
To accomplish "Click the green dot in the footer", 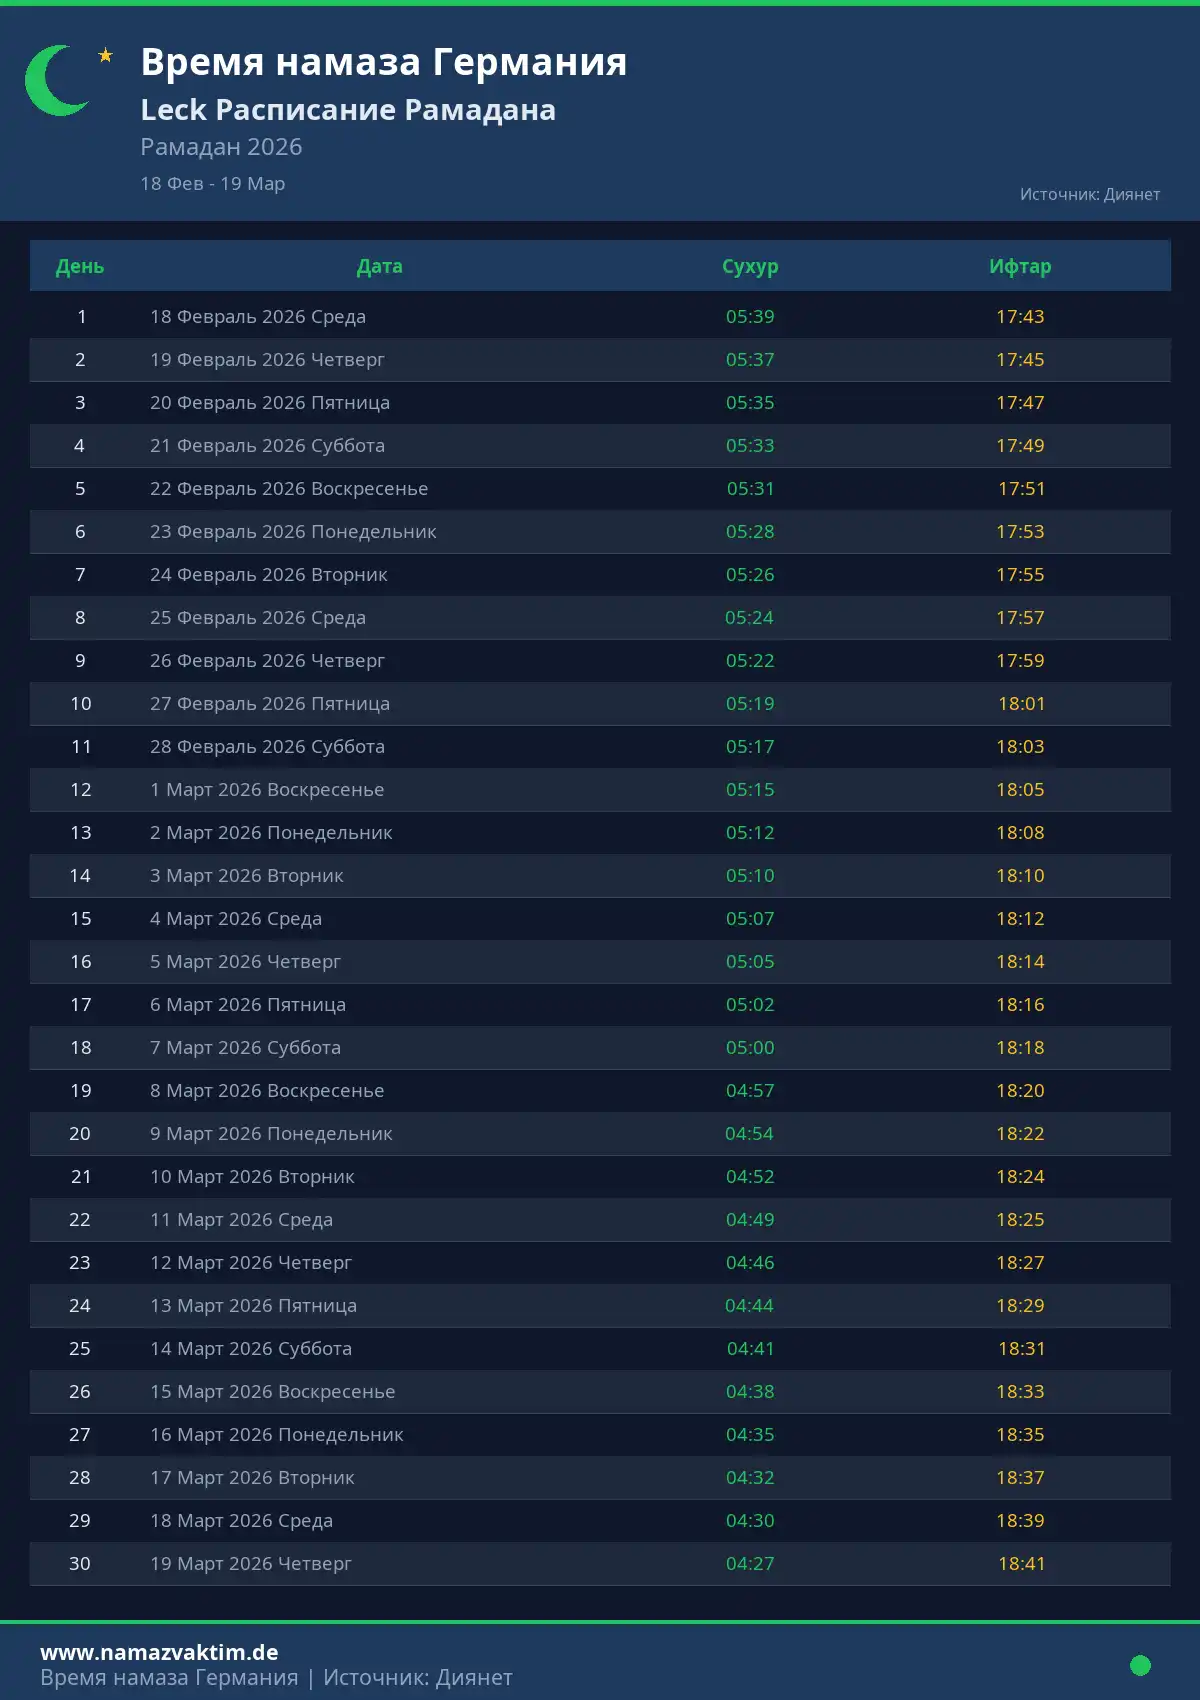I will (1140, 1665).
